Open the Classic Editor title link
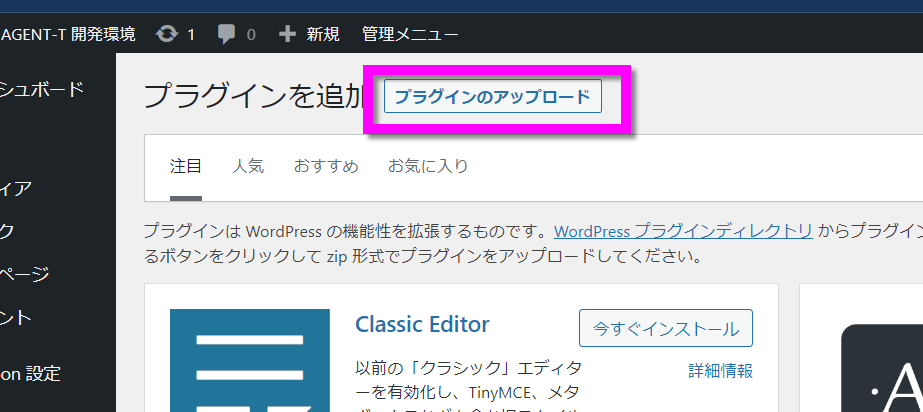The height and width of the screenshot is (412, 923). 422,325
